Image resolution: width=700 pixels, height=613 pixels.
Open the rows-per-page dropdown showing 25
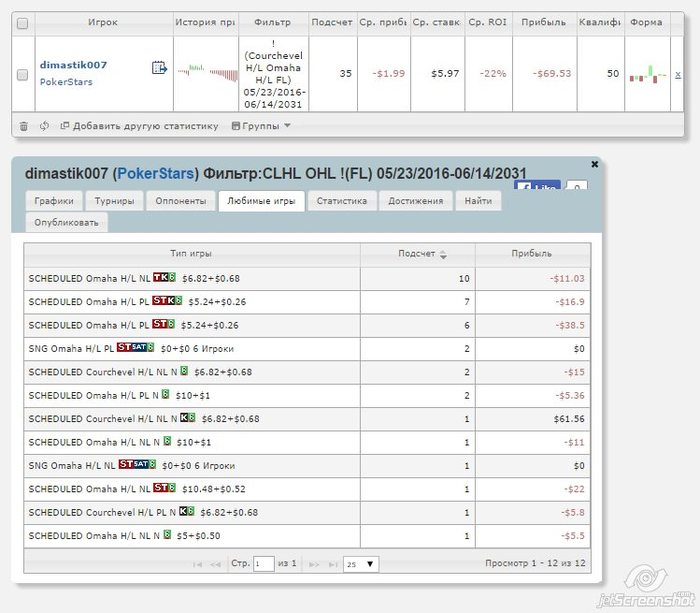(361, 564)
